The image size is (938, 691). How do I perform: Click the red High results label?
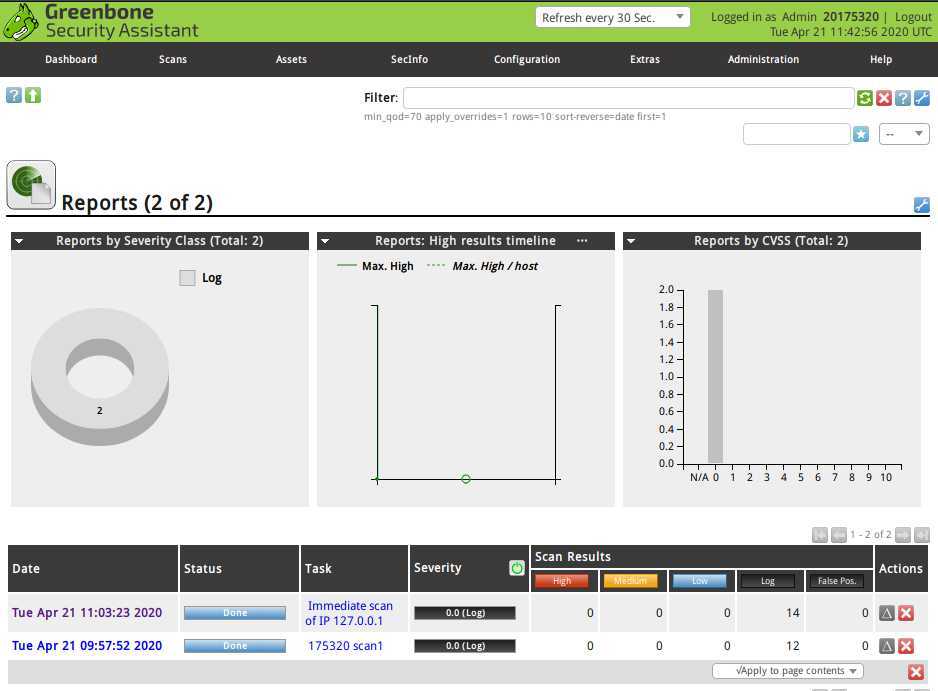click(562, 581)
